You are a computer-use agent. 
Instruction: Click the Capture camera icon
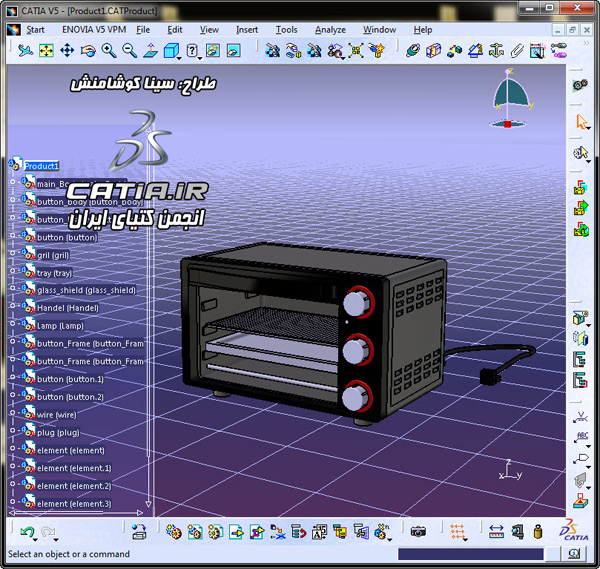point(418,532)
